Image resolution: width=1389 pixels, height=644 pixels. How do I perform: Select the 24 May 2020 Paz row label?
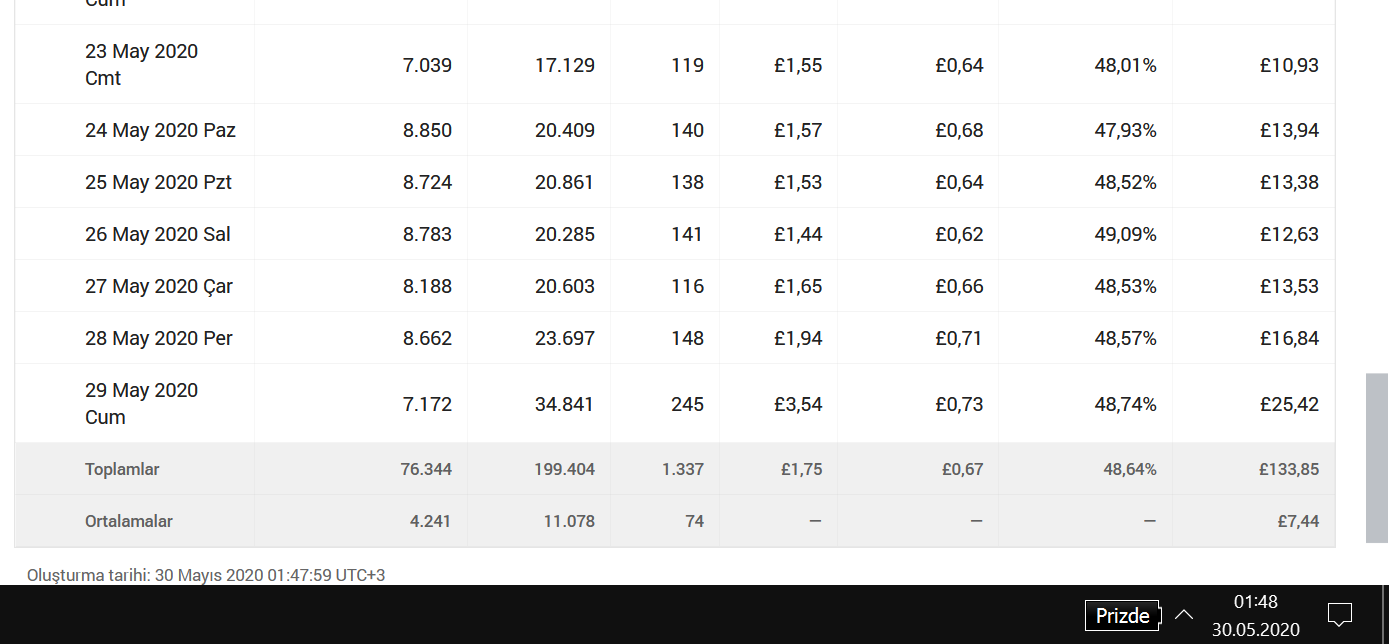[x=160, y=130]
